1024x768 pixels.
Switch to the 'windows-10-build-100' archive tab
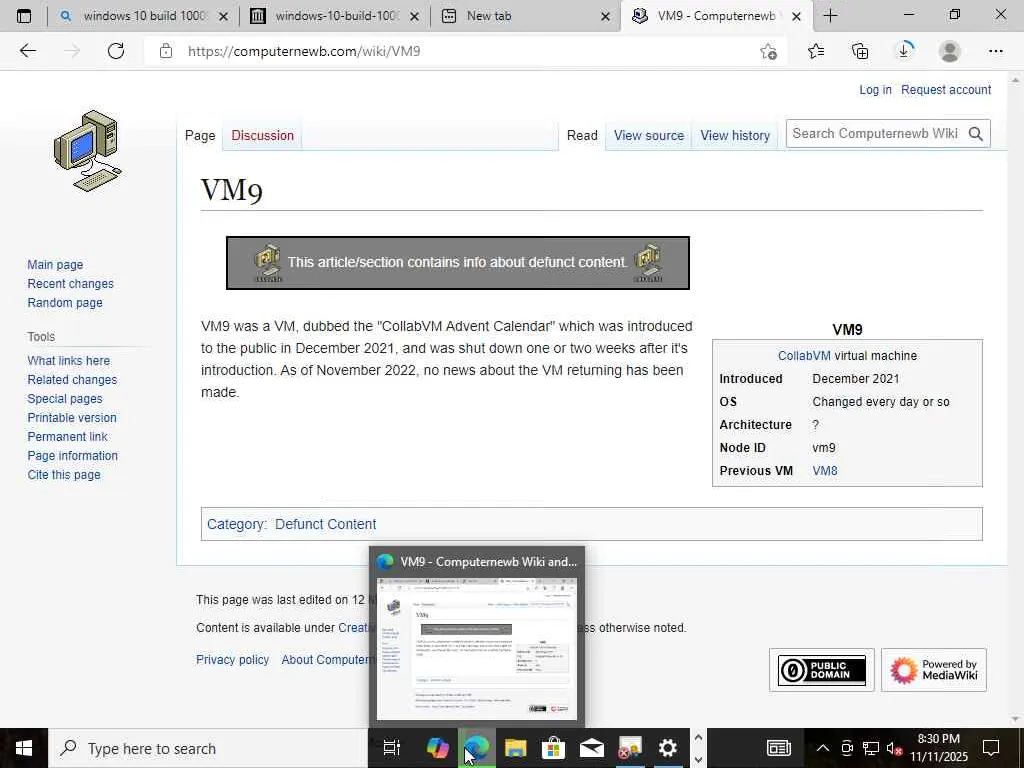click(x=335, y=16)
